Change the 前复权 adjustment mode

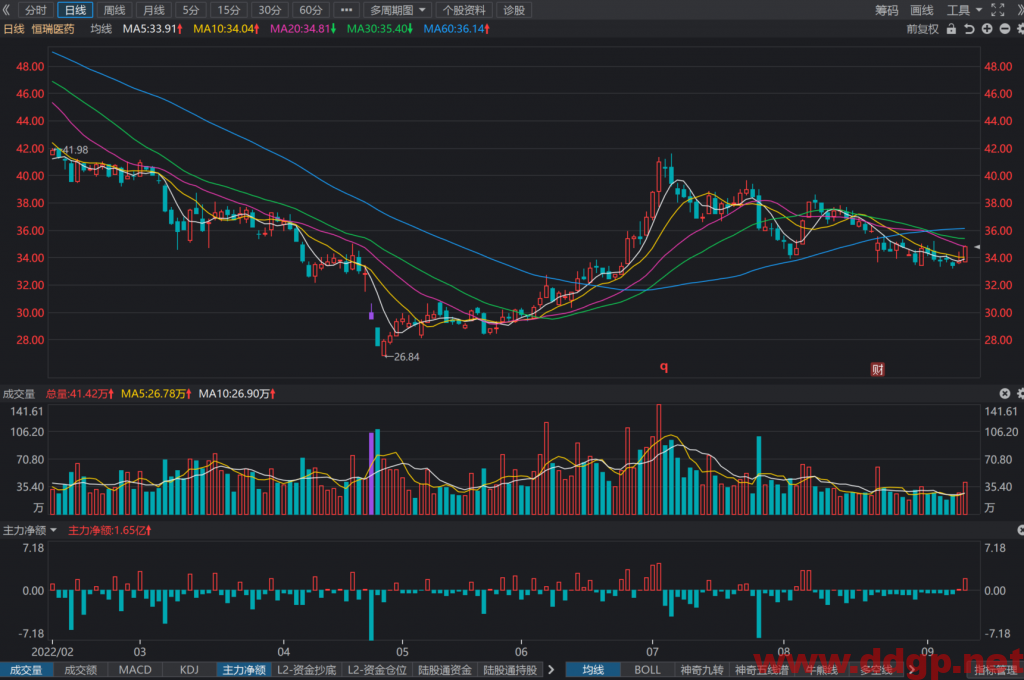pyautogui.click(x=922, y=29)
